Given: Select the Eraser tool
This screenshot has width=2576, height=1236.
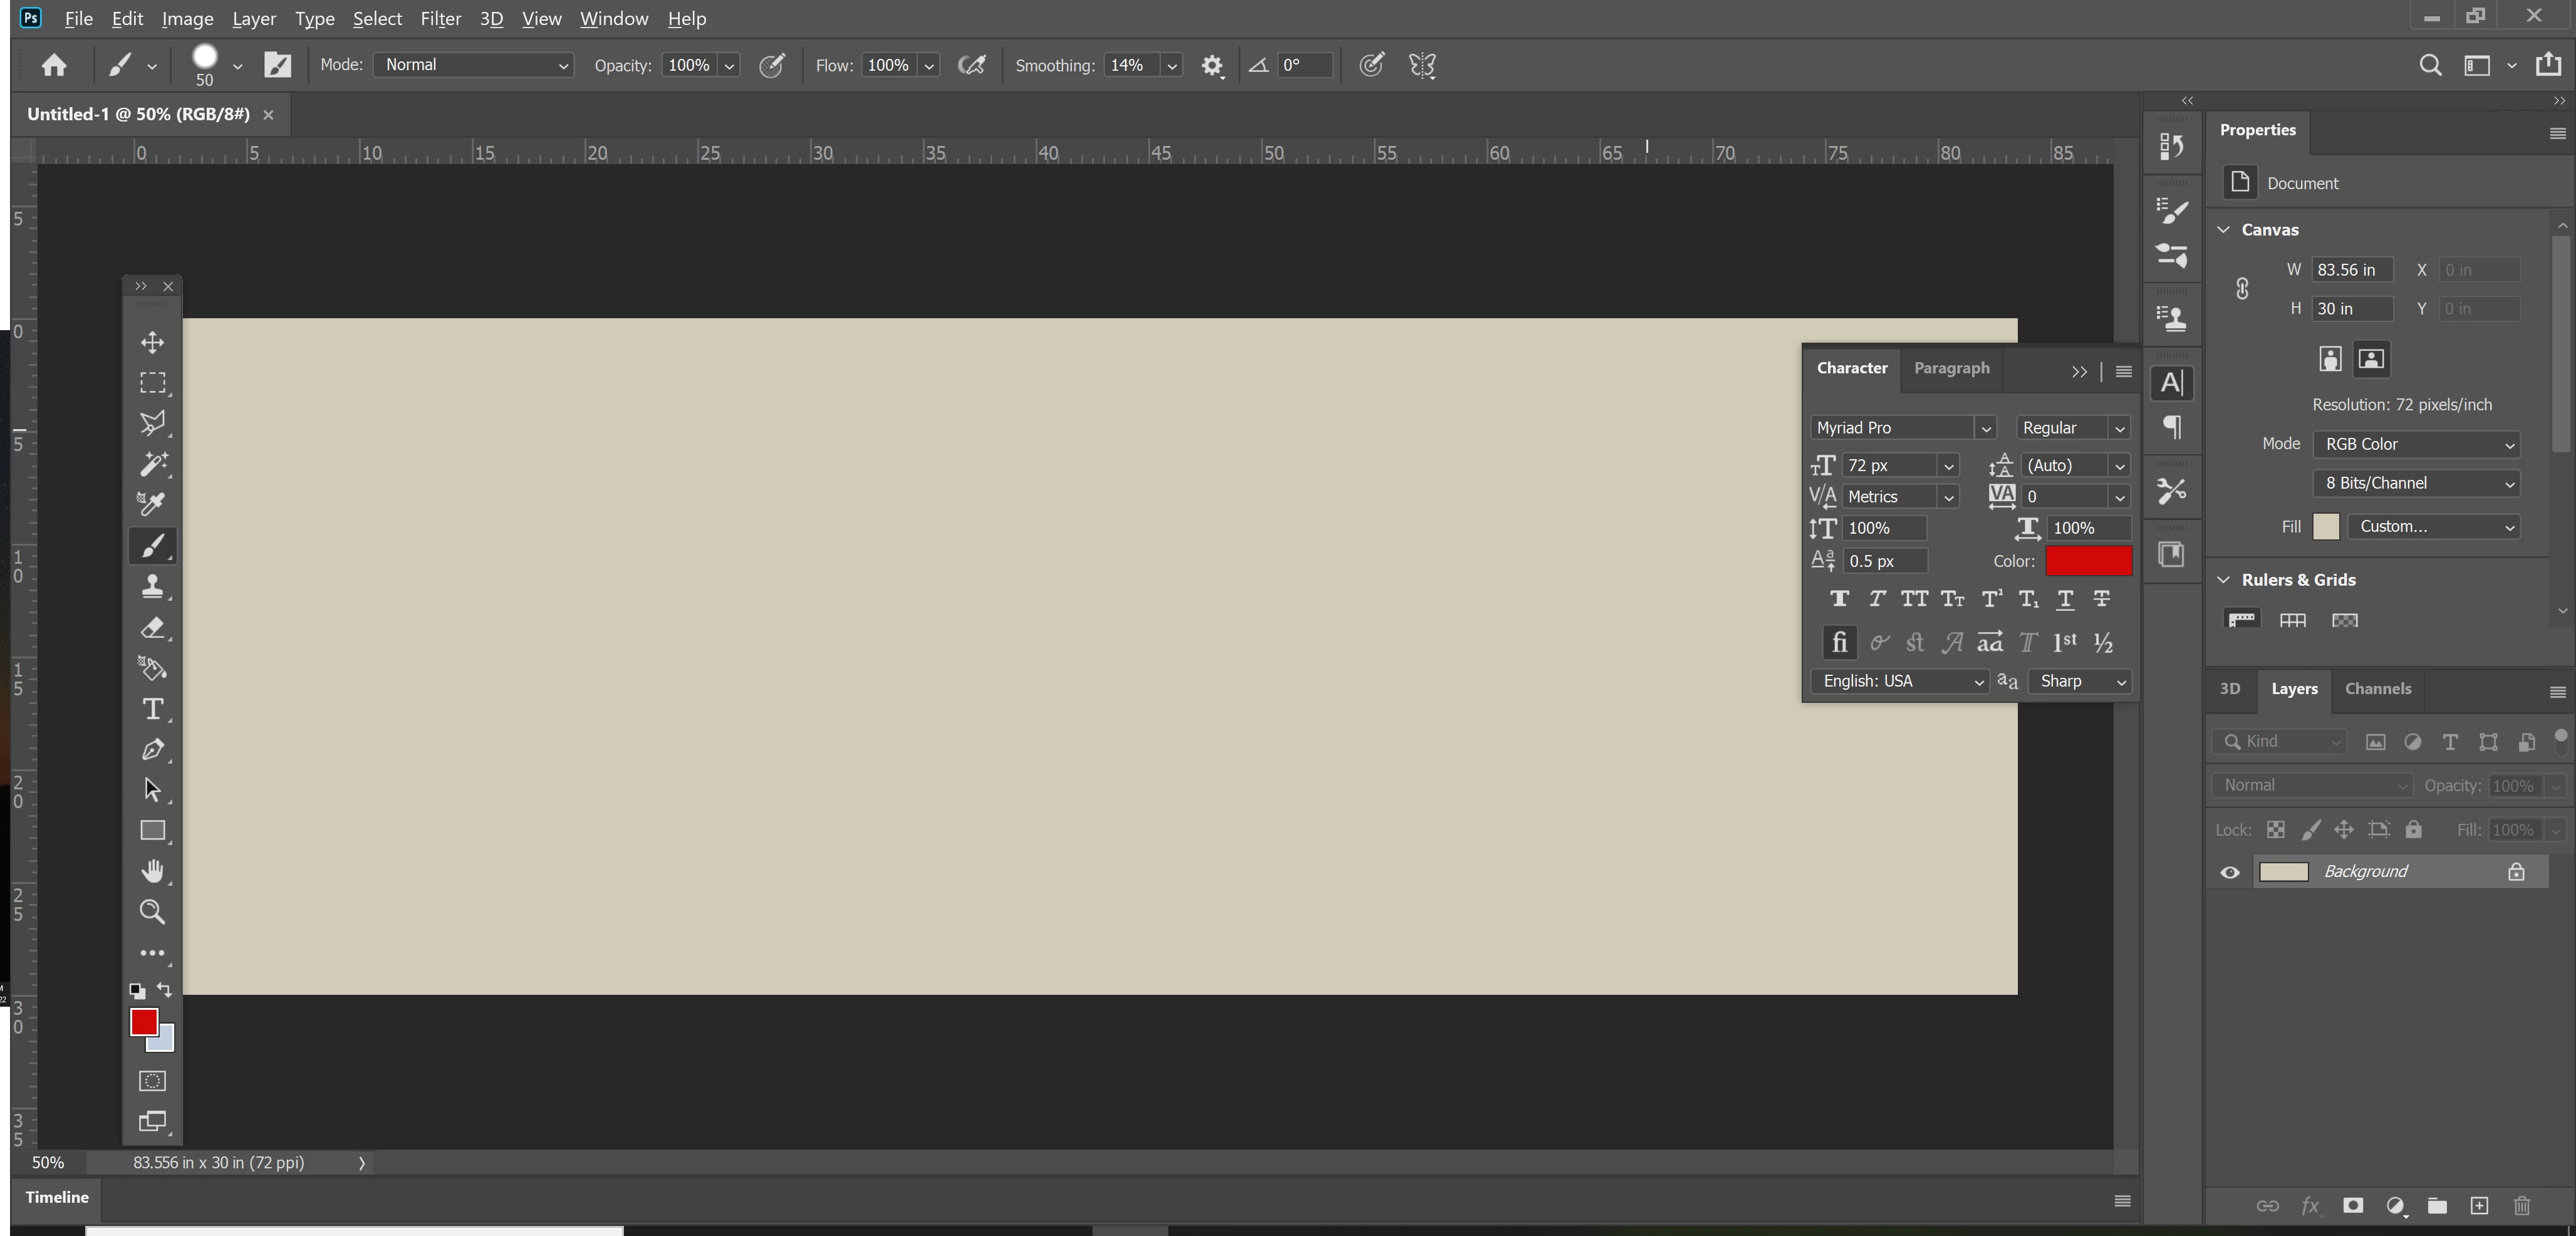Looking at the screenshot, I should [x=152, y=628].
